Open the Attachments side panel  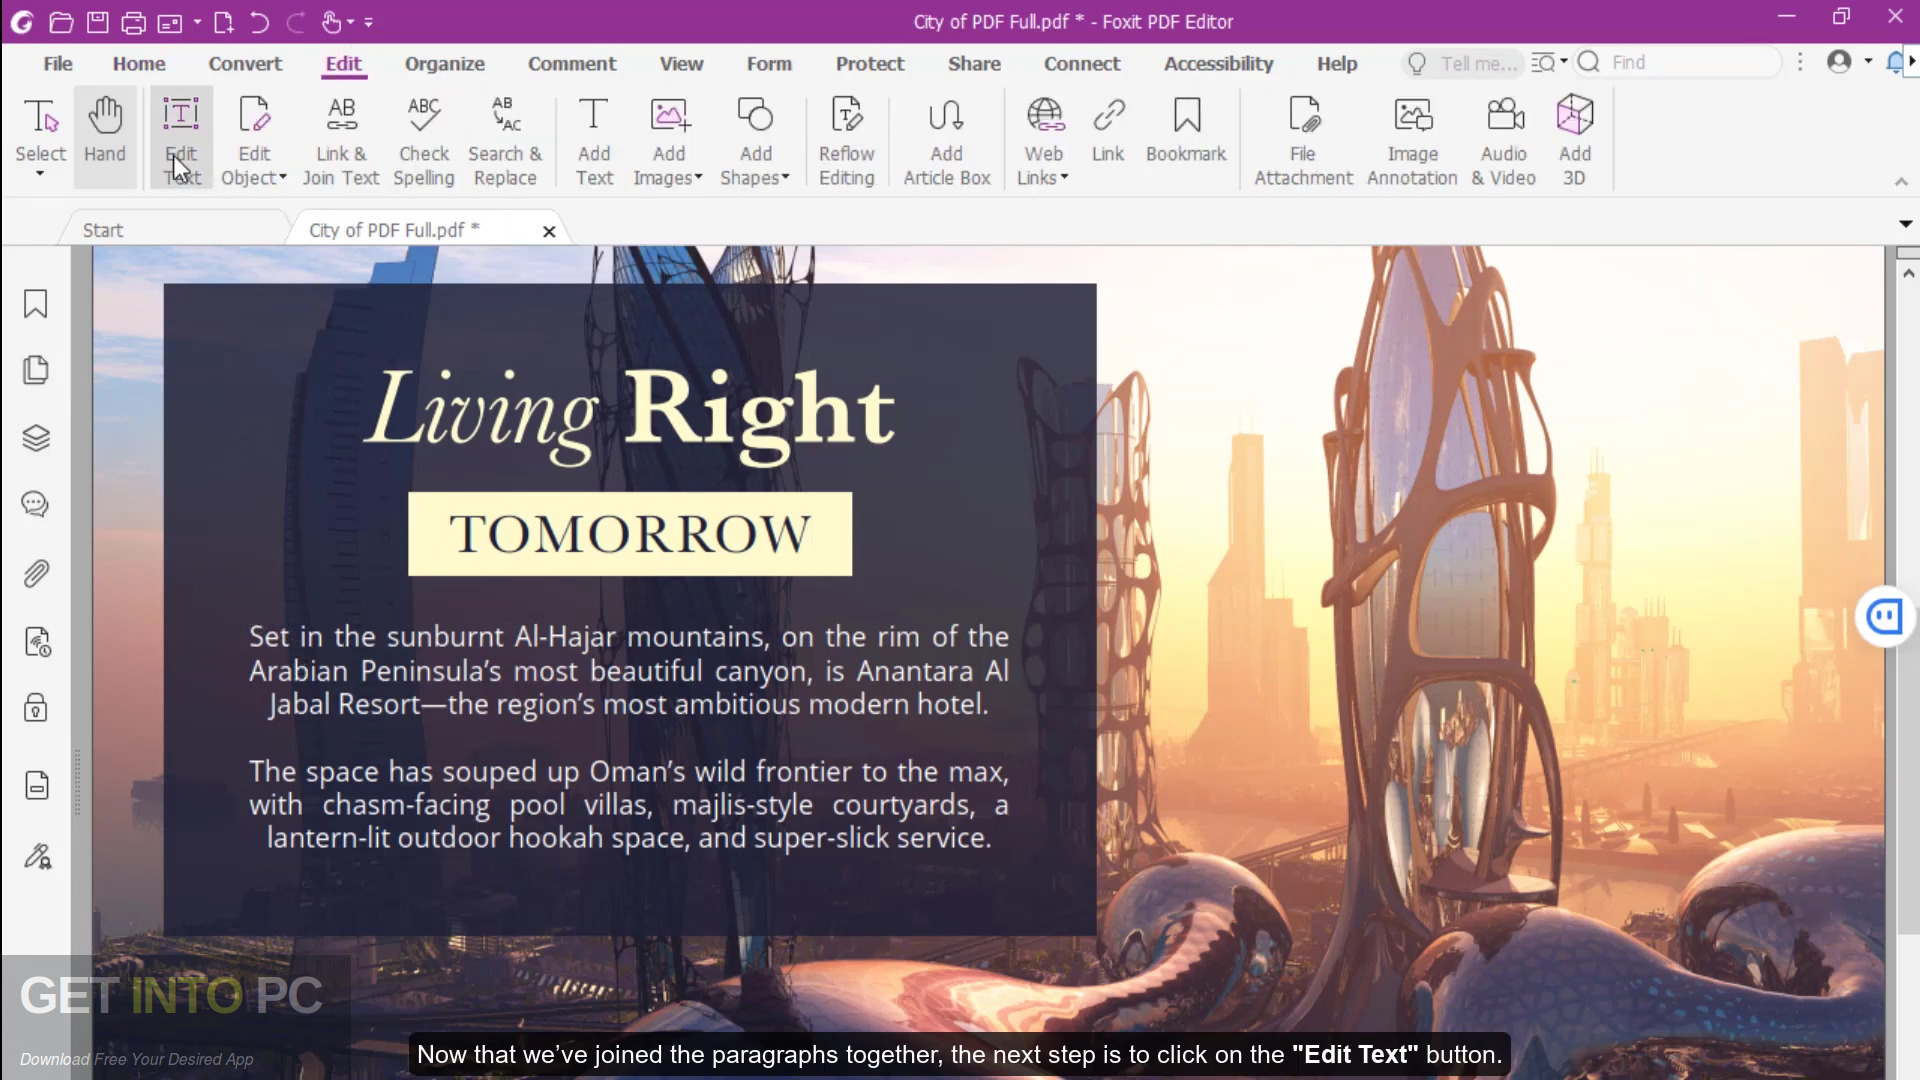point(36,574)
